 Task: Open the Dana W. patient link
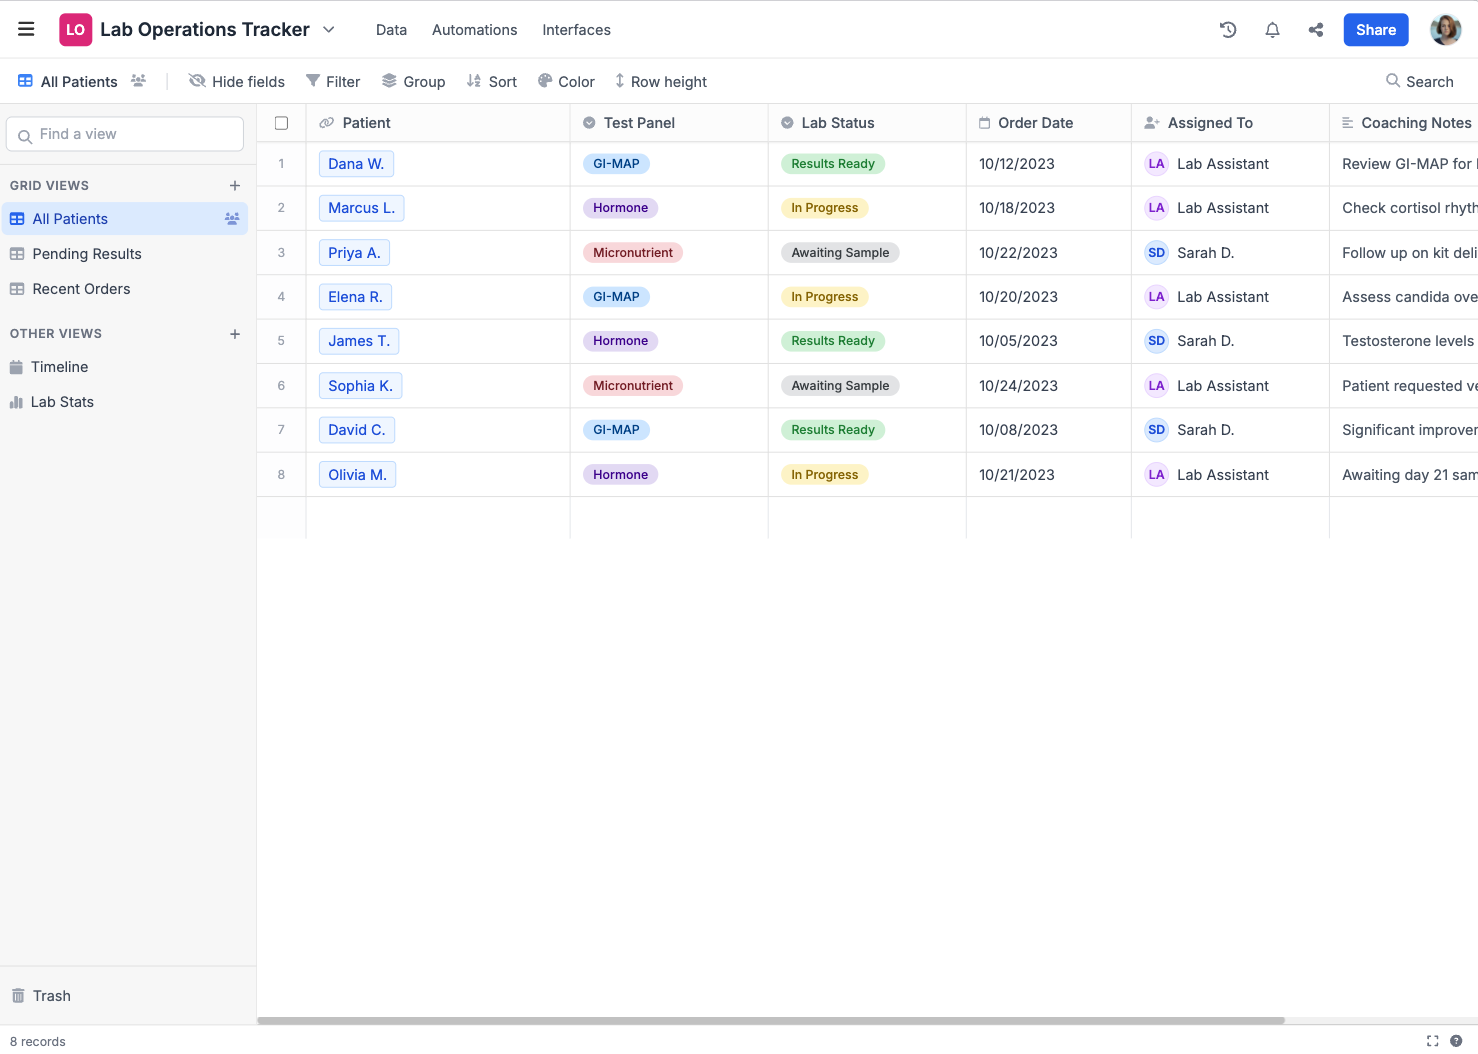pyautogui.click(x=356, y=164)
